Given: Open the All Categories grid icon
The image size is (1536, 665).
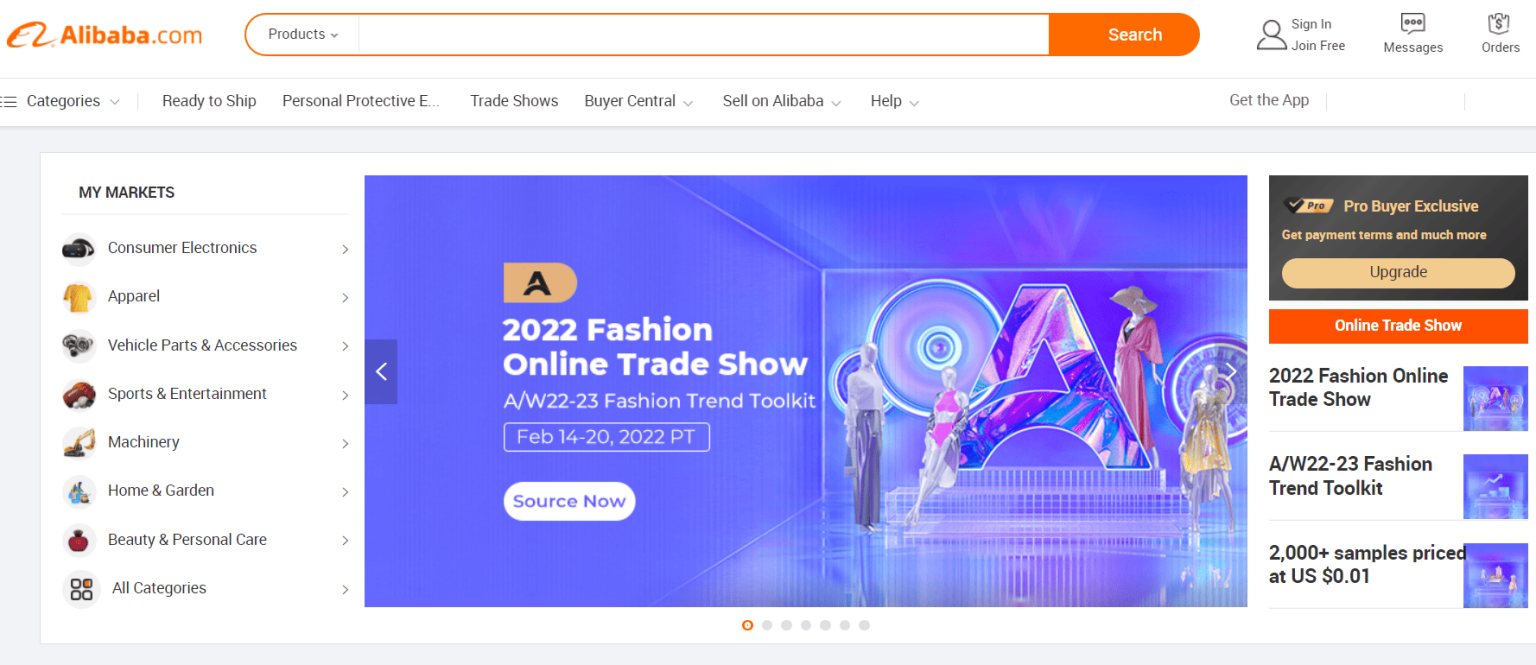Looking at the screenshot, I should click(81, 589).
